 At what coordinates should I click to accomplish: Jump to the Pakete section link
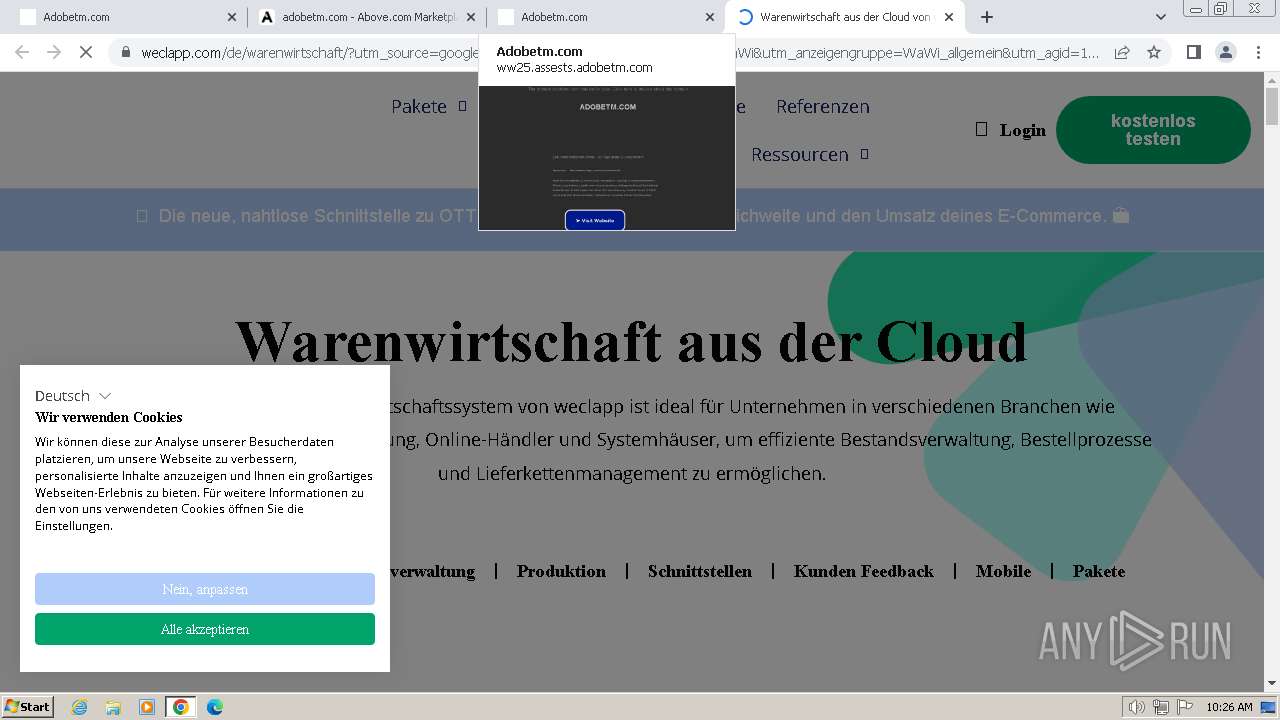coord(1099,571)
